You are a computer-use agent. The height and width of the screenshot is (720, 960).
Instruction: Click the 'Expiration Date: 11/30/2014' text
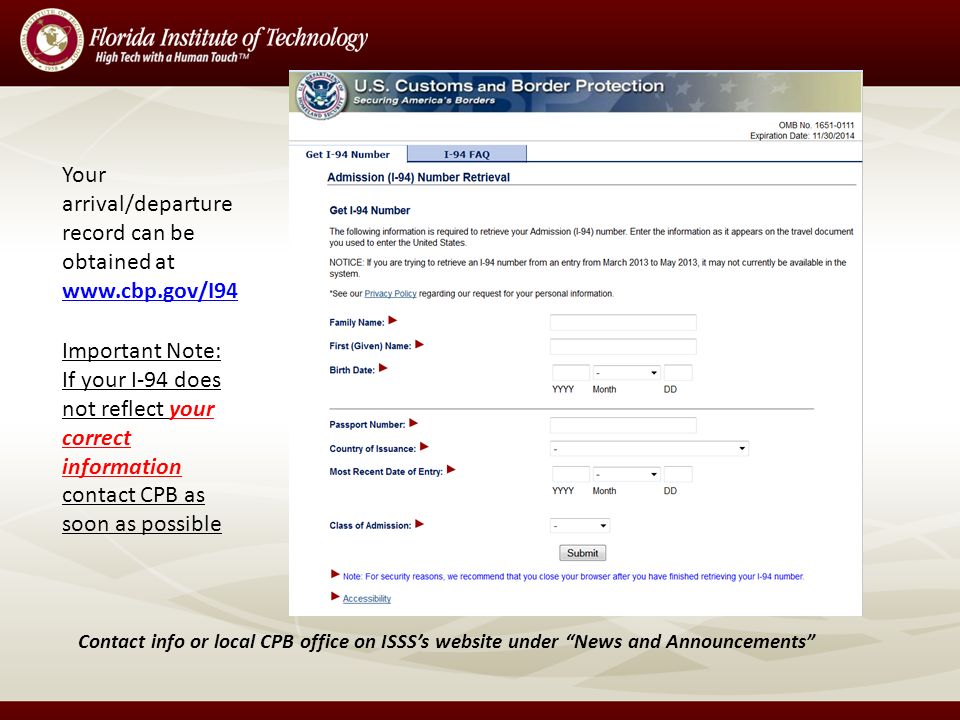[802, 136]
